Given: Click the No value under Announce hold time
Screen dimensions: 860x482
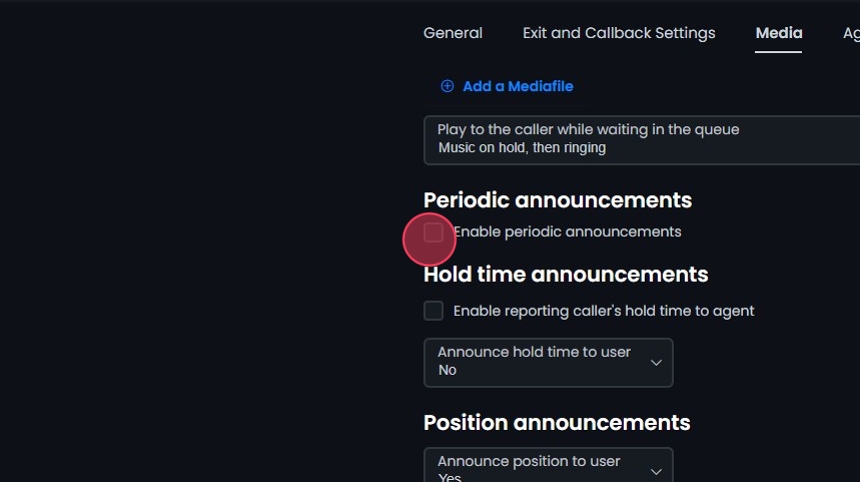Looking at the screenshot, I should click(x=447, y=370).
